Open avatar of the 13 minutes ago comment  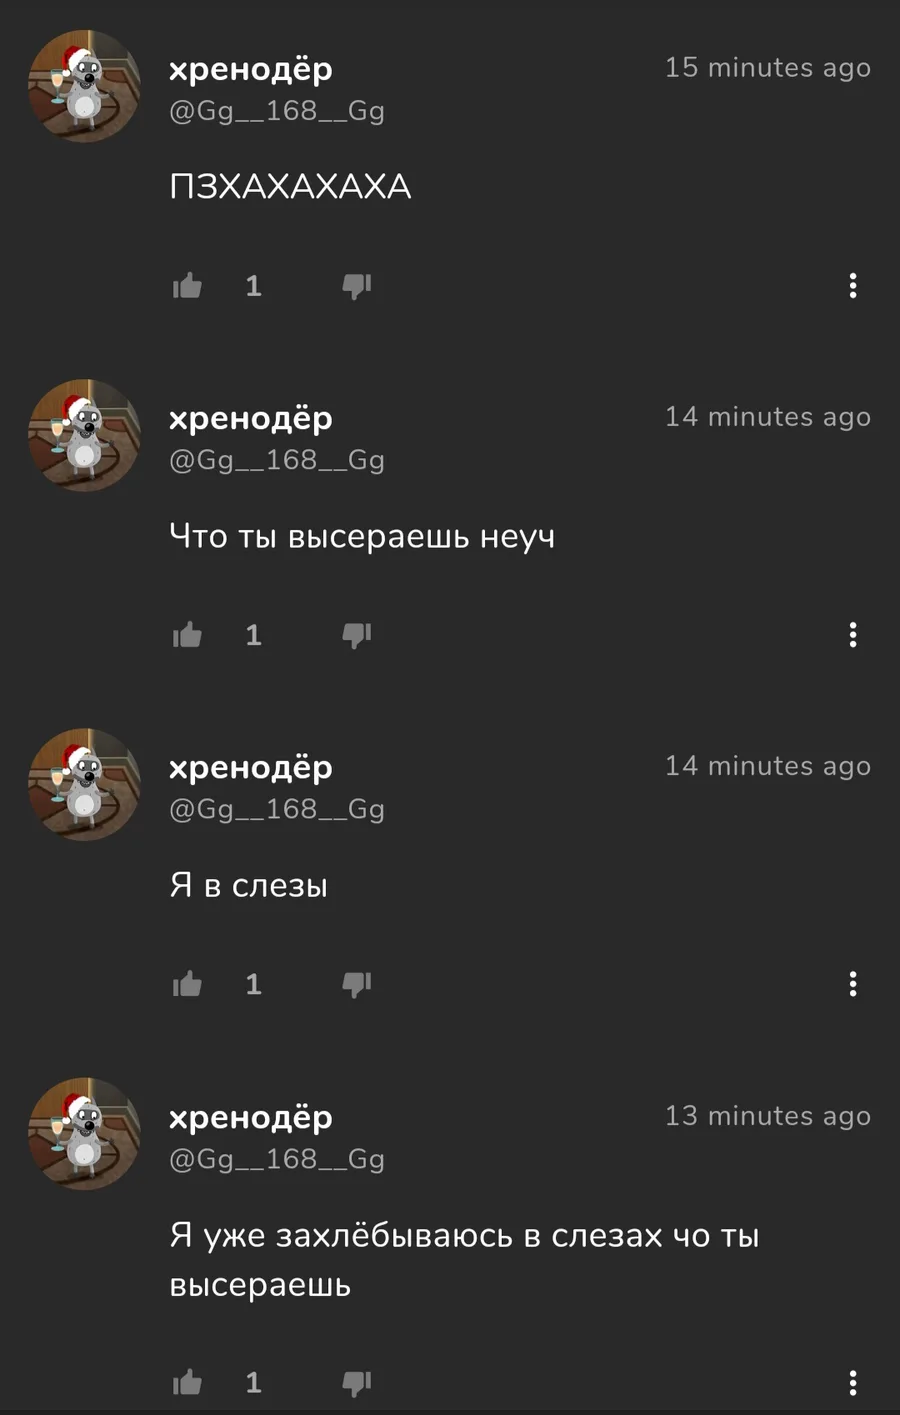coord(84,1134)
